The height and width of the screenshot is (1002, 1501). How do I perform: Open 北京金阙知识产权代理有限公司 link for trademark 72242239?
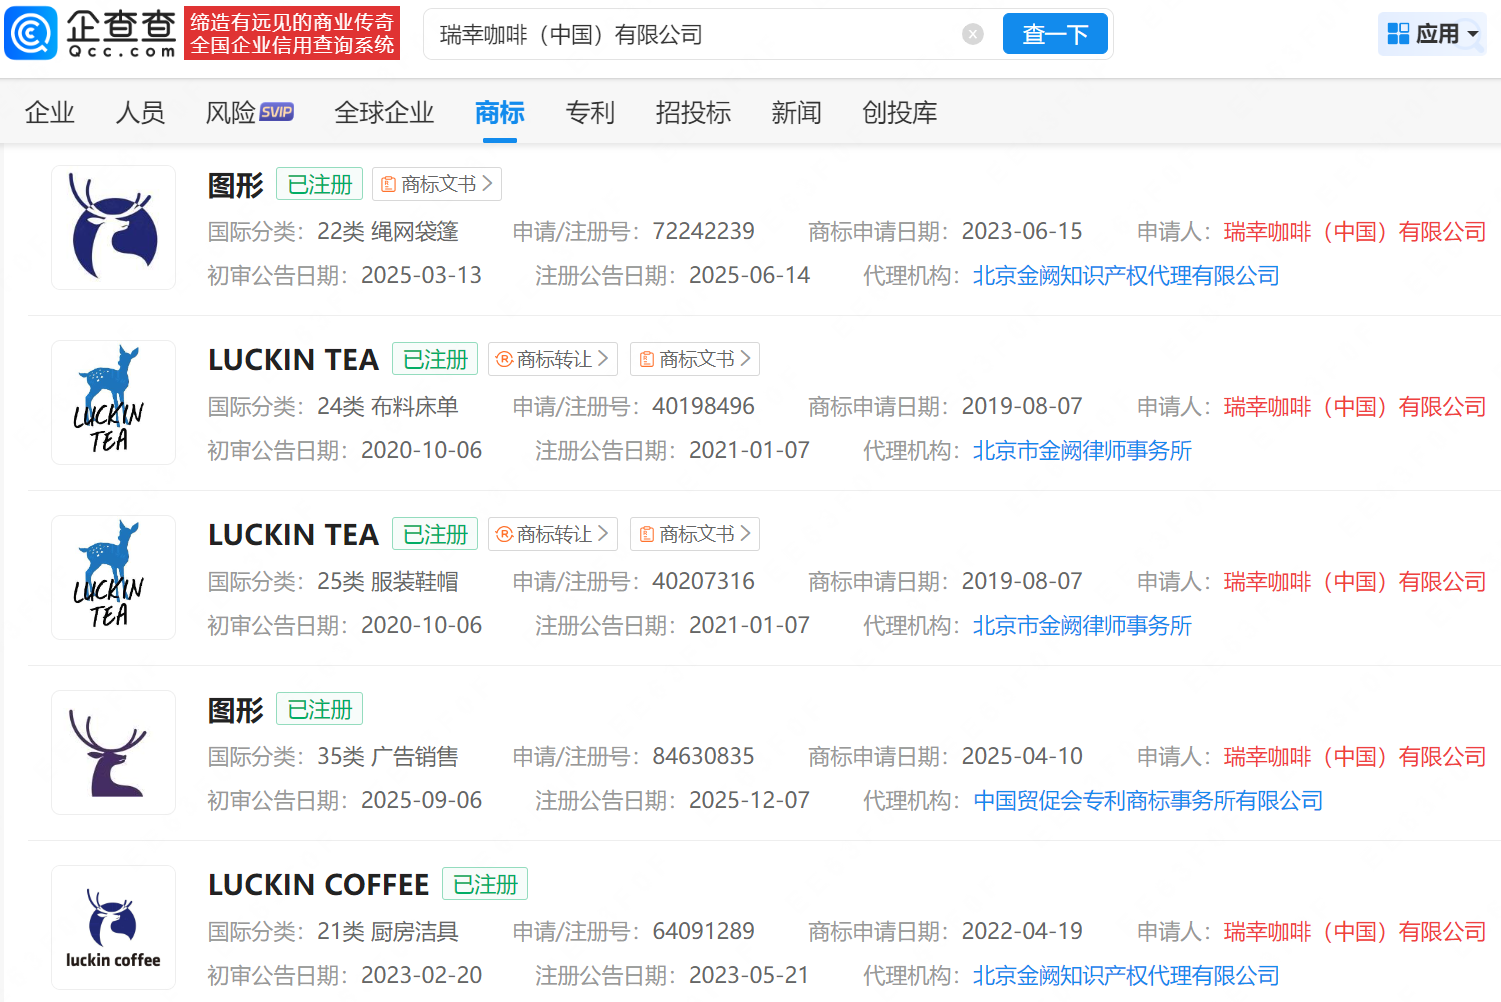click(x=1126, y=276)
